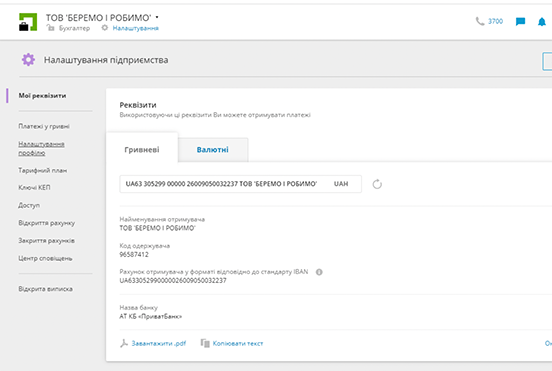Click the bank name АТ КБ «ПриватБанк»
The height and width of the screenshot is (371, 552).
tap(151, 316)
